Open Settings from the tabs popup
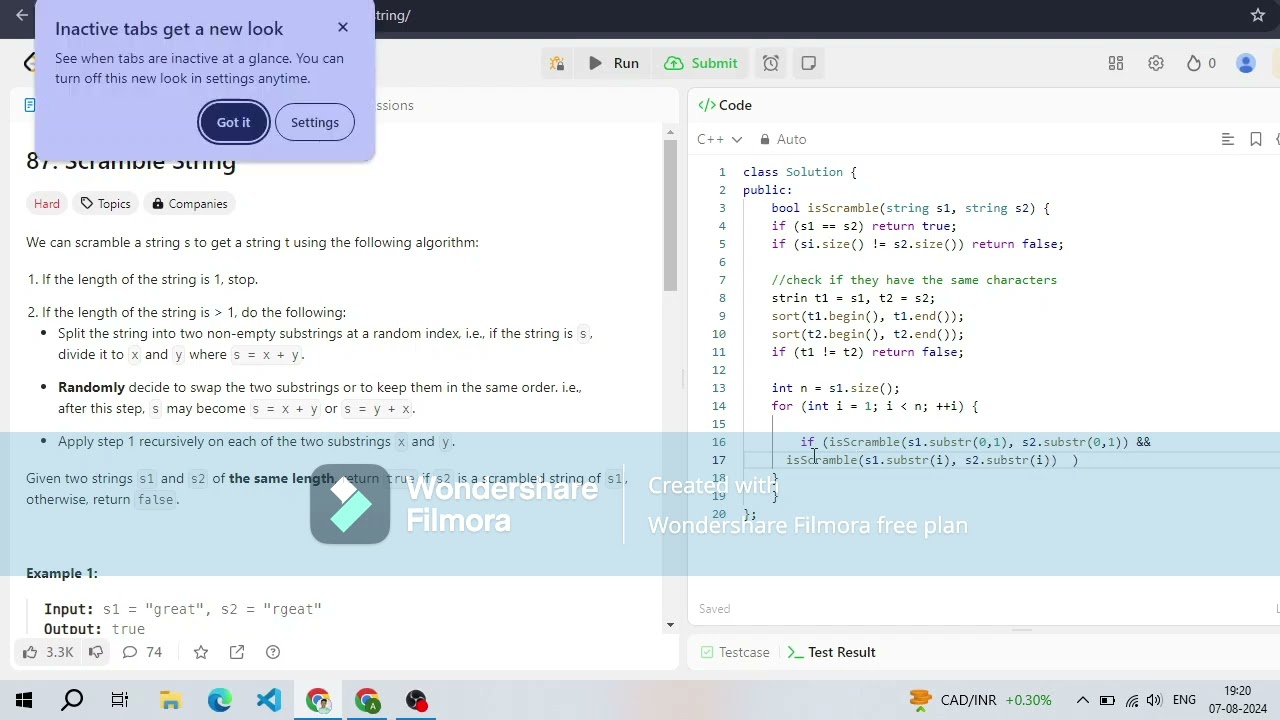1280x720 pixels. tap(315, 122)
